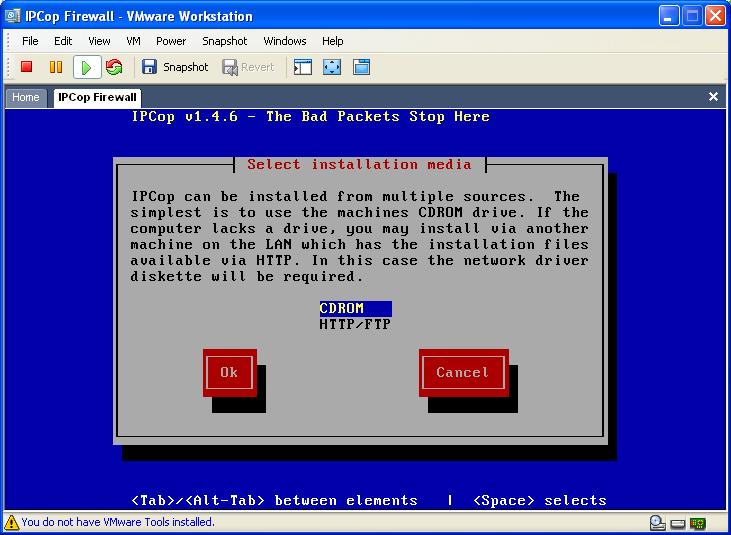Click the network adapter status icon
The image size is (731, 535).
(x=698, y=523)
